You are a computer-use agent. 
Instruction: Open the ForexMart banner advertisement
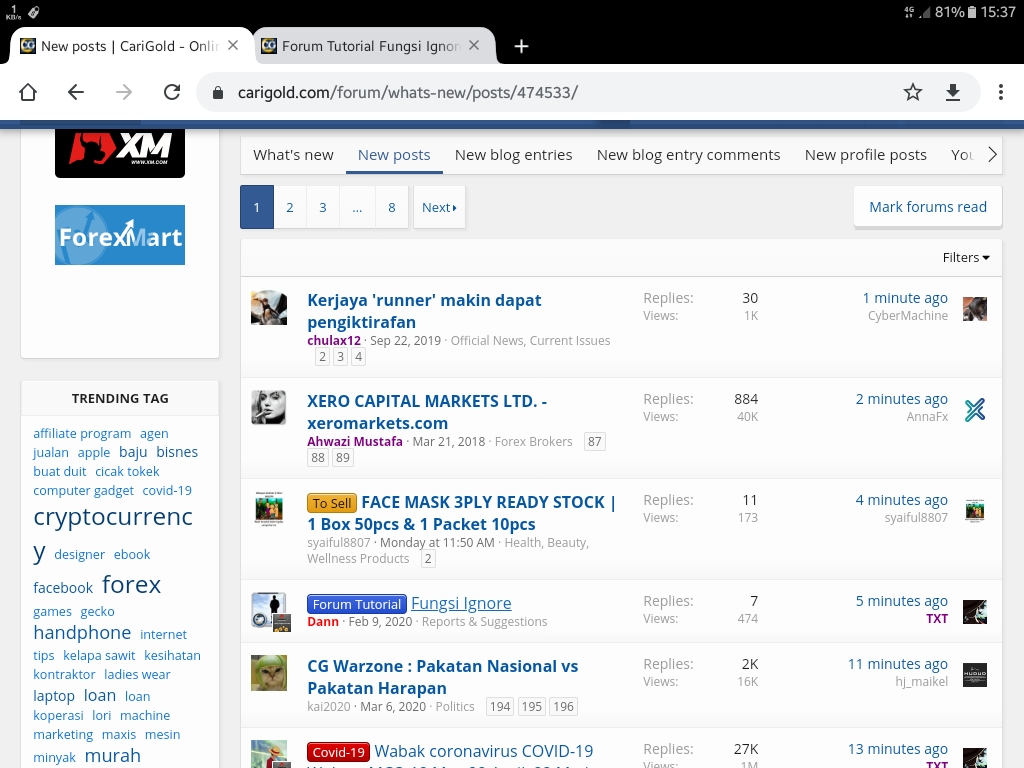pyautogui.click(x=120, y=235)
